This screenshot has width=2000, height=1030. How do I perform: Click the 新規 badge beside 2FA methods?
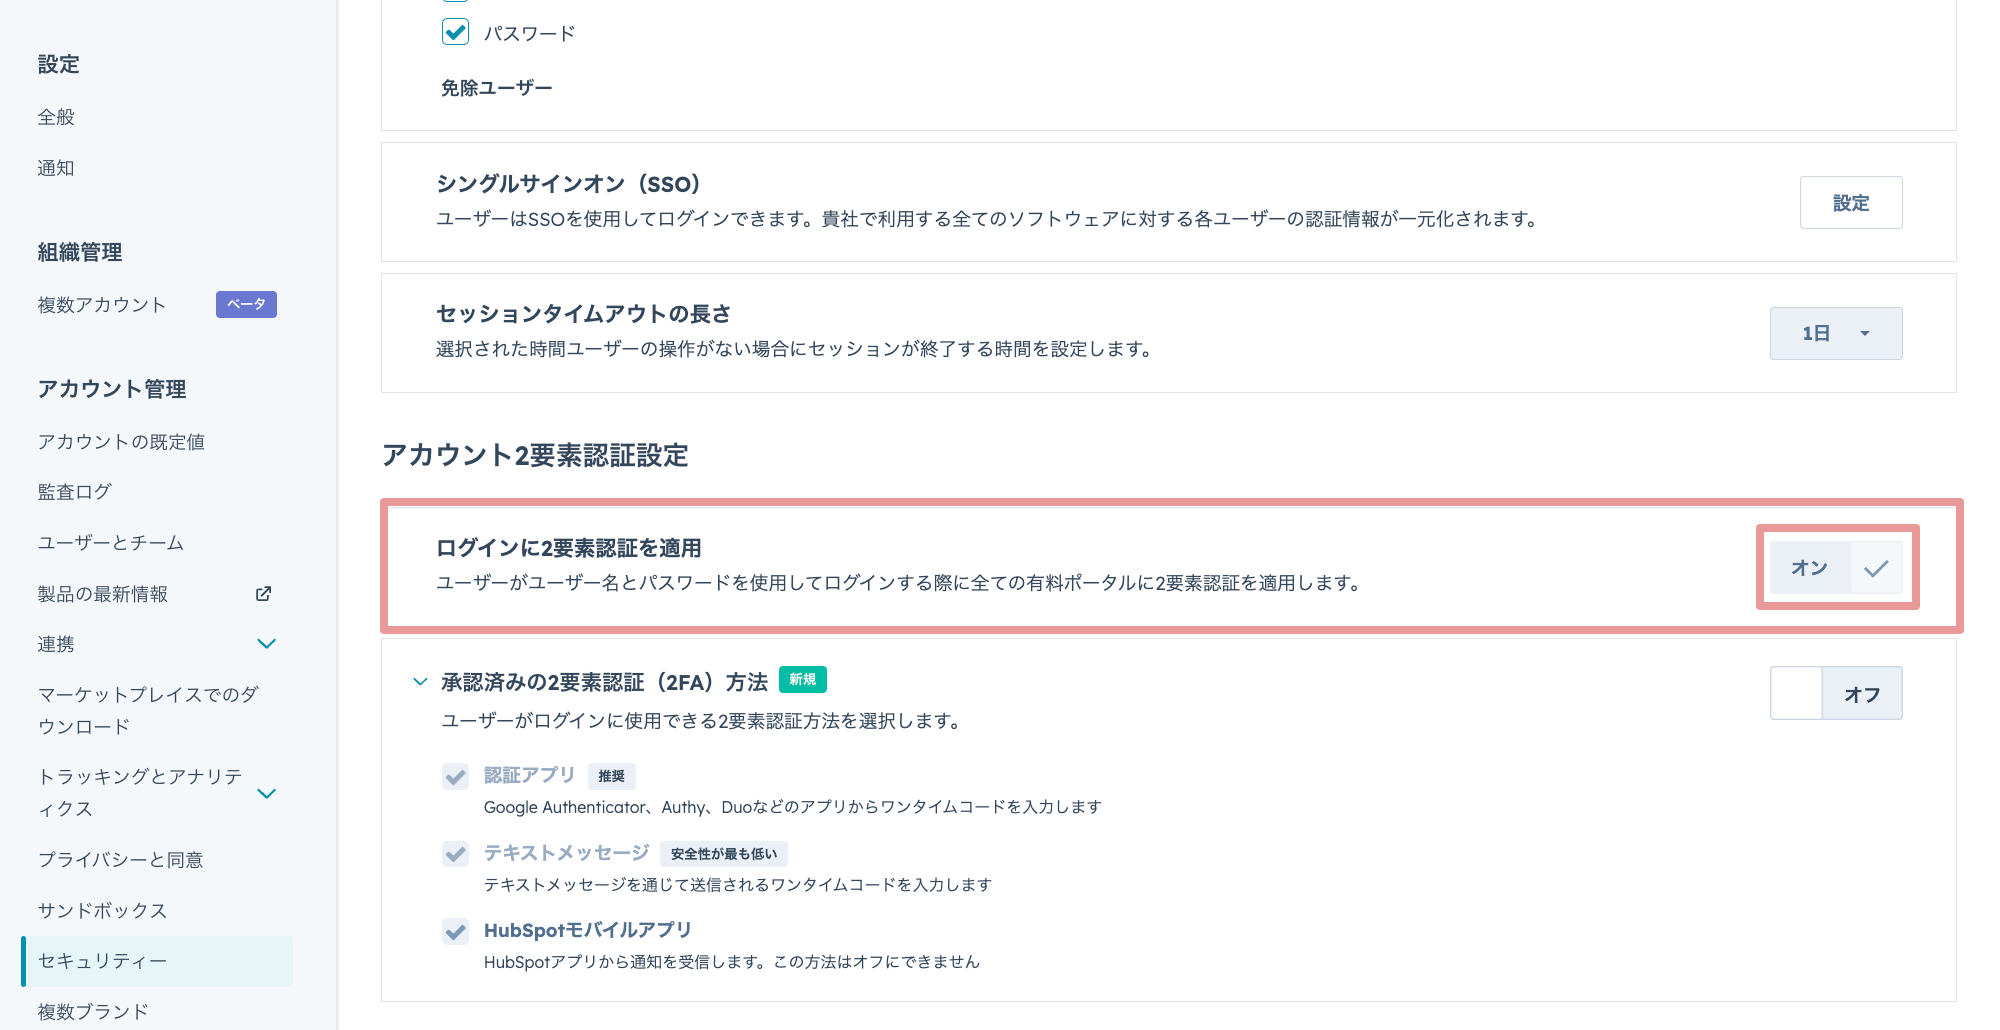tap(802, 680)
